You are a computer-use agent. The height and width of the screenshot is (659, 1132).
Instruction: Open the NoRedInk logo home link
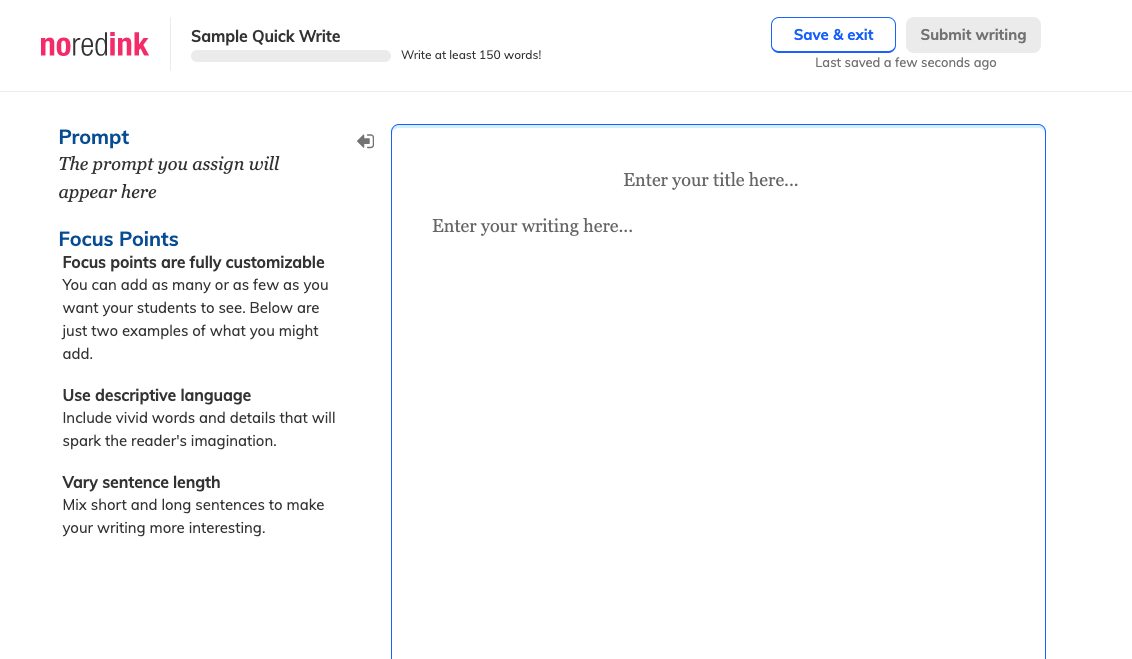(x=95, y=45)
